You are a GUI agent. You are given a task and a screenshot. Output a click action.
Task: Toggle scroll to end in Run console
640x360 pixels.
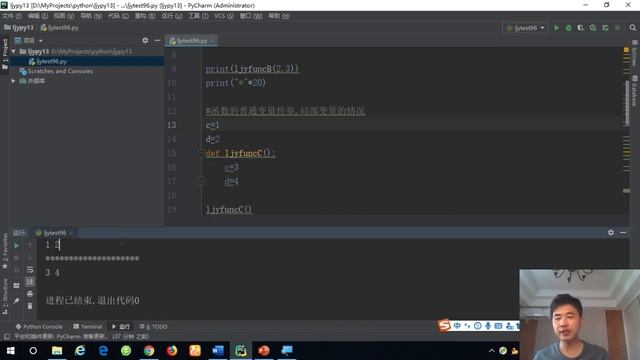tap(30, 282)
